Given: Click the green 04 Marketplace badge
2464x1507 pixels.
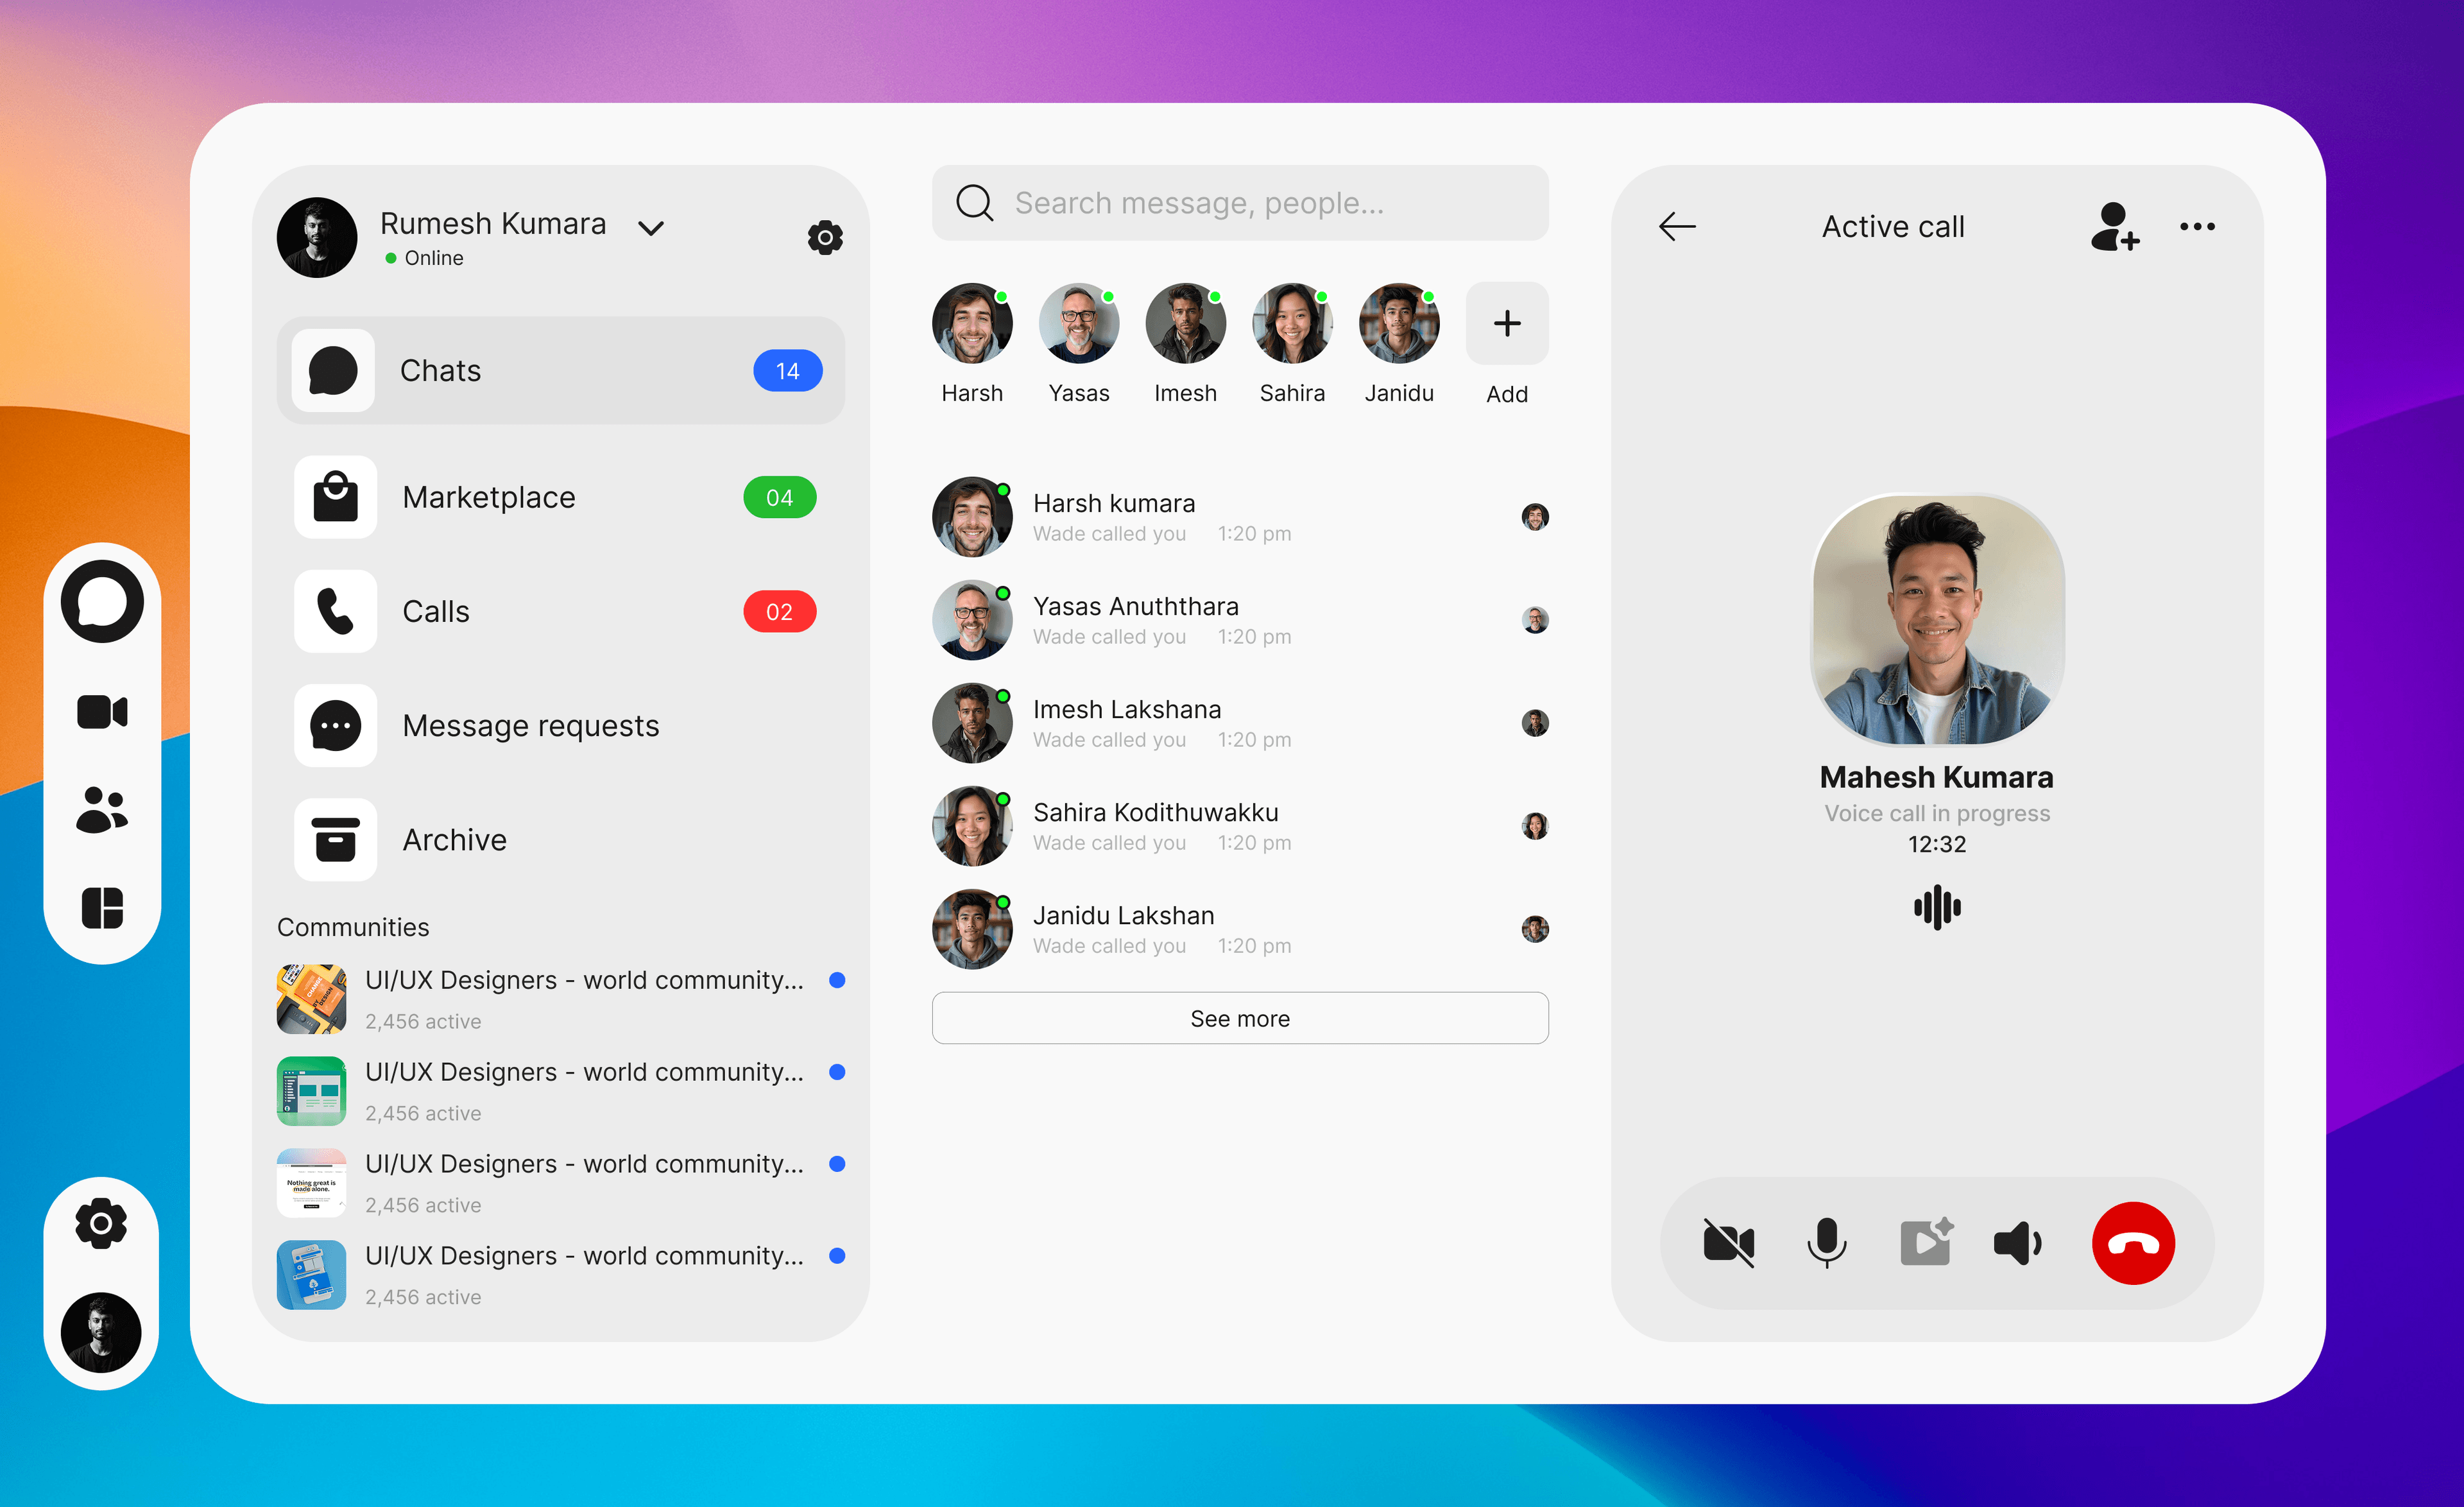Looking at the screenshot, I should [780, 497].
